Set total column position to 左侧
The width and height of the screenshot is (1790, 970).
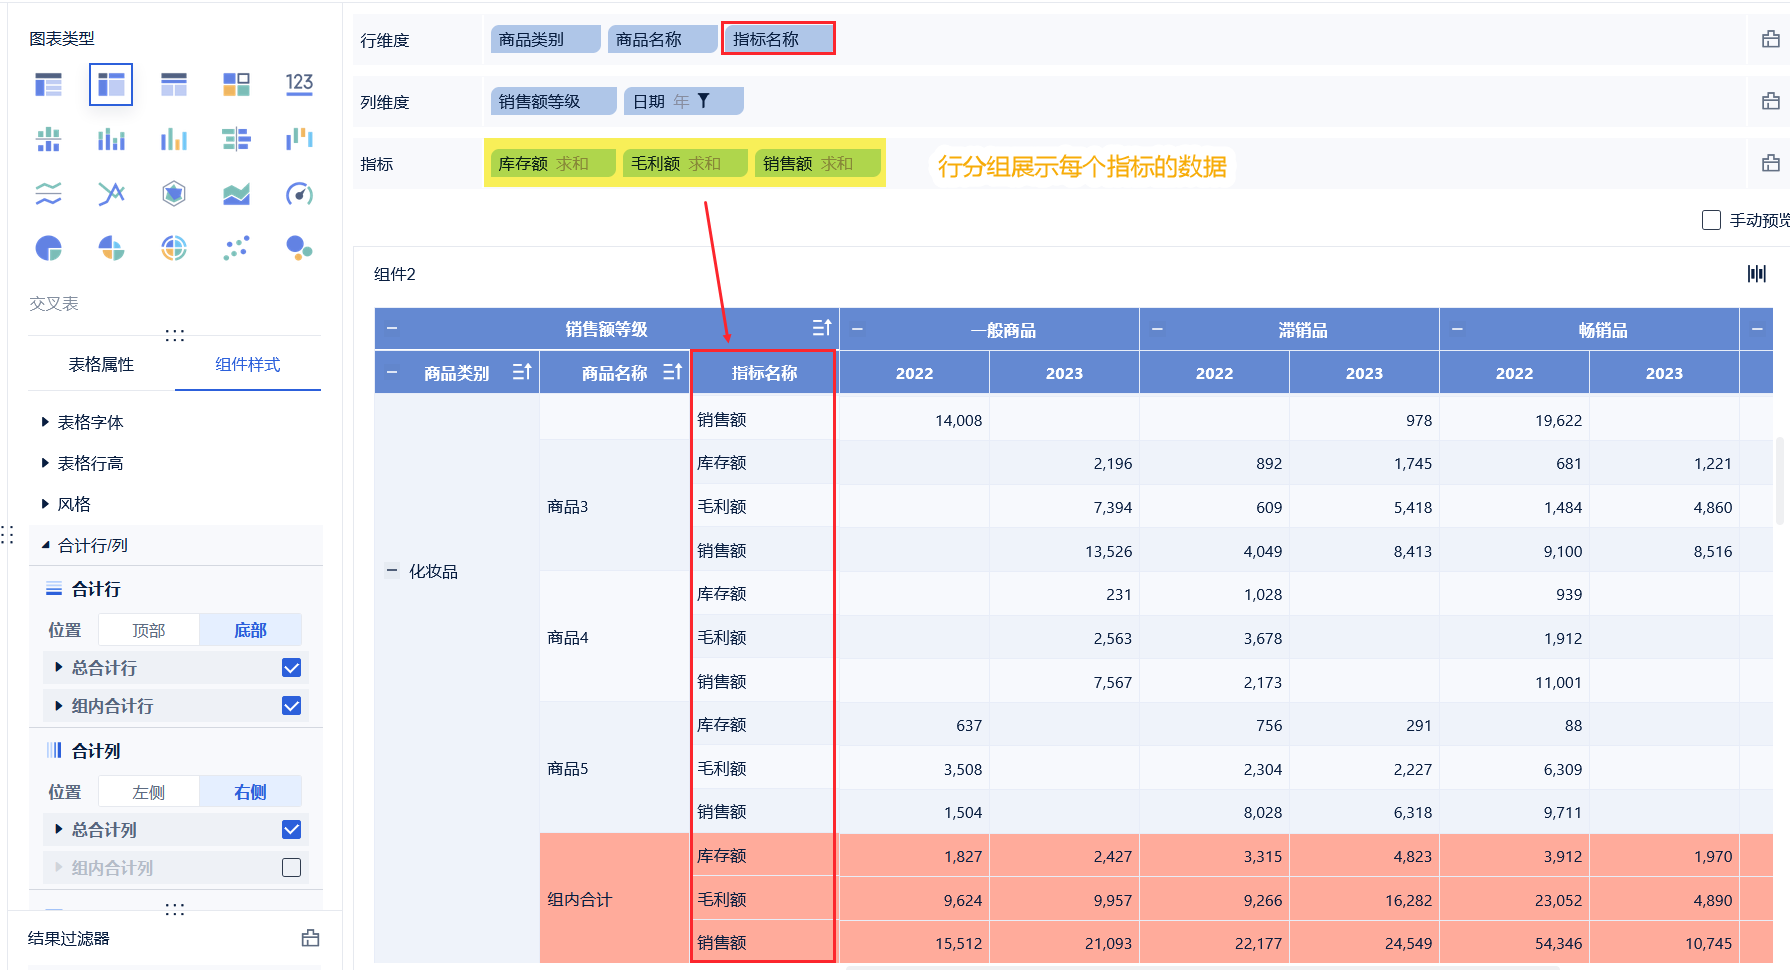click(x=149, y=792)
